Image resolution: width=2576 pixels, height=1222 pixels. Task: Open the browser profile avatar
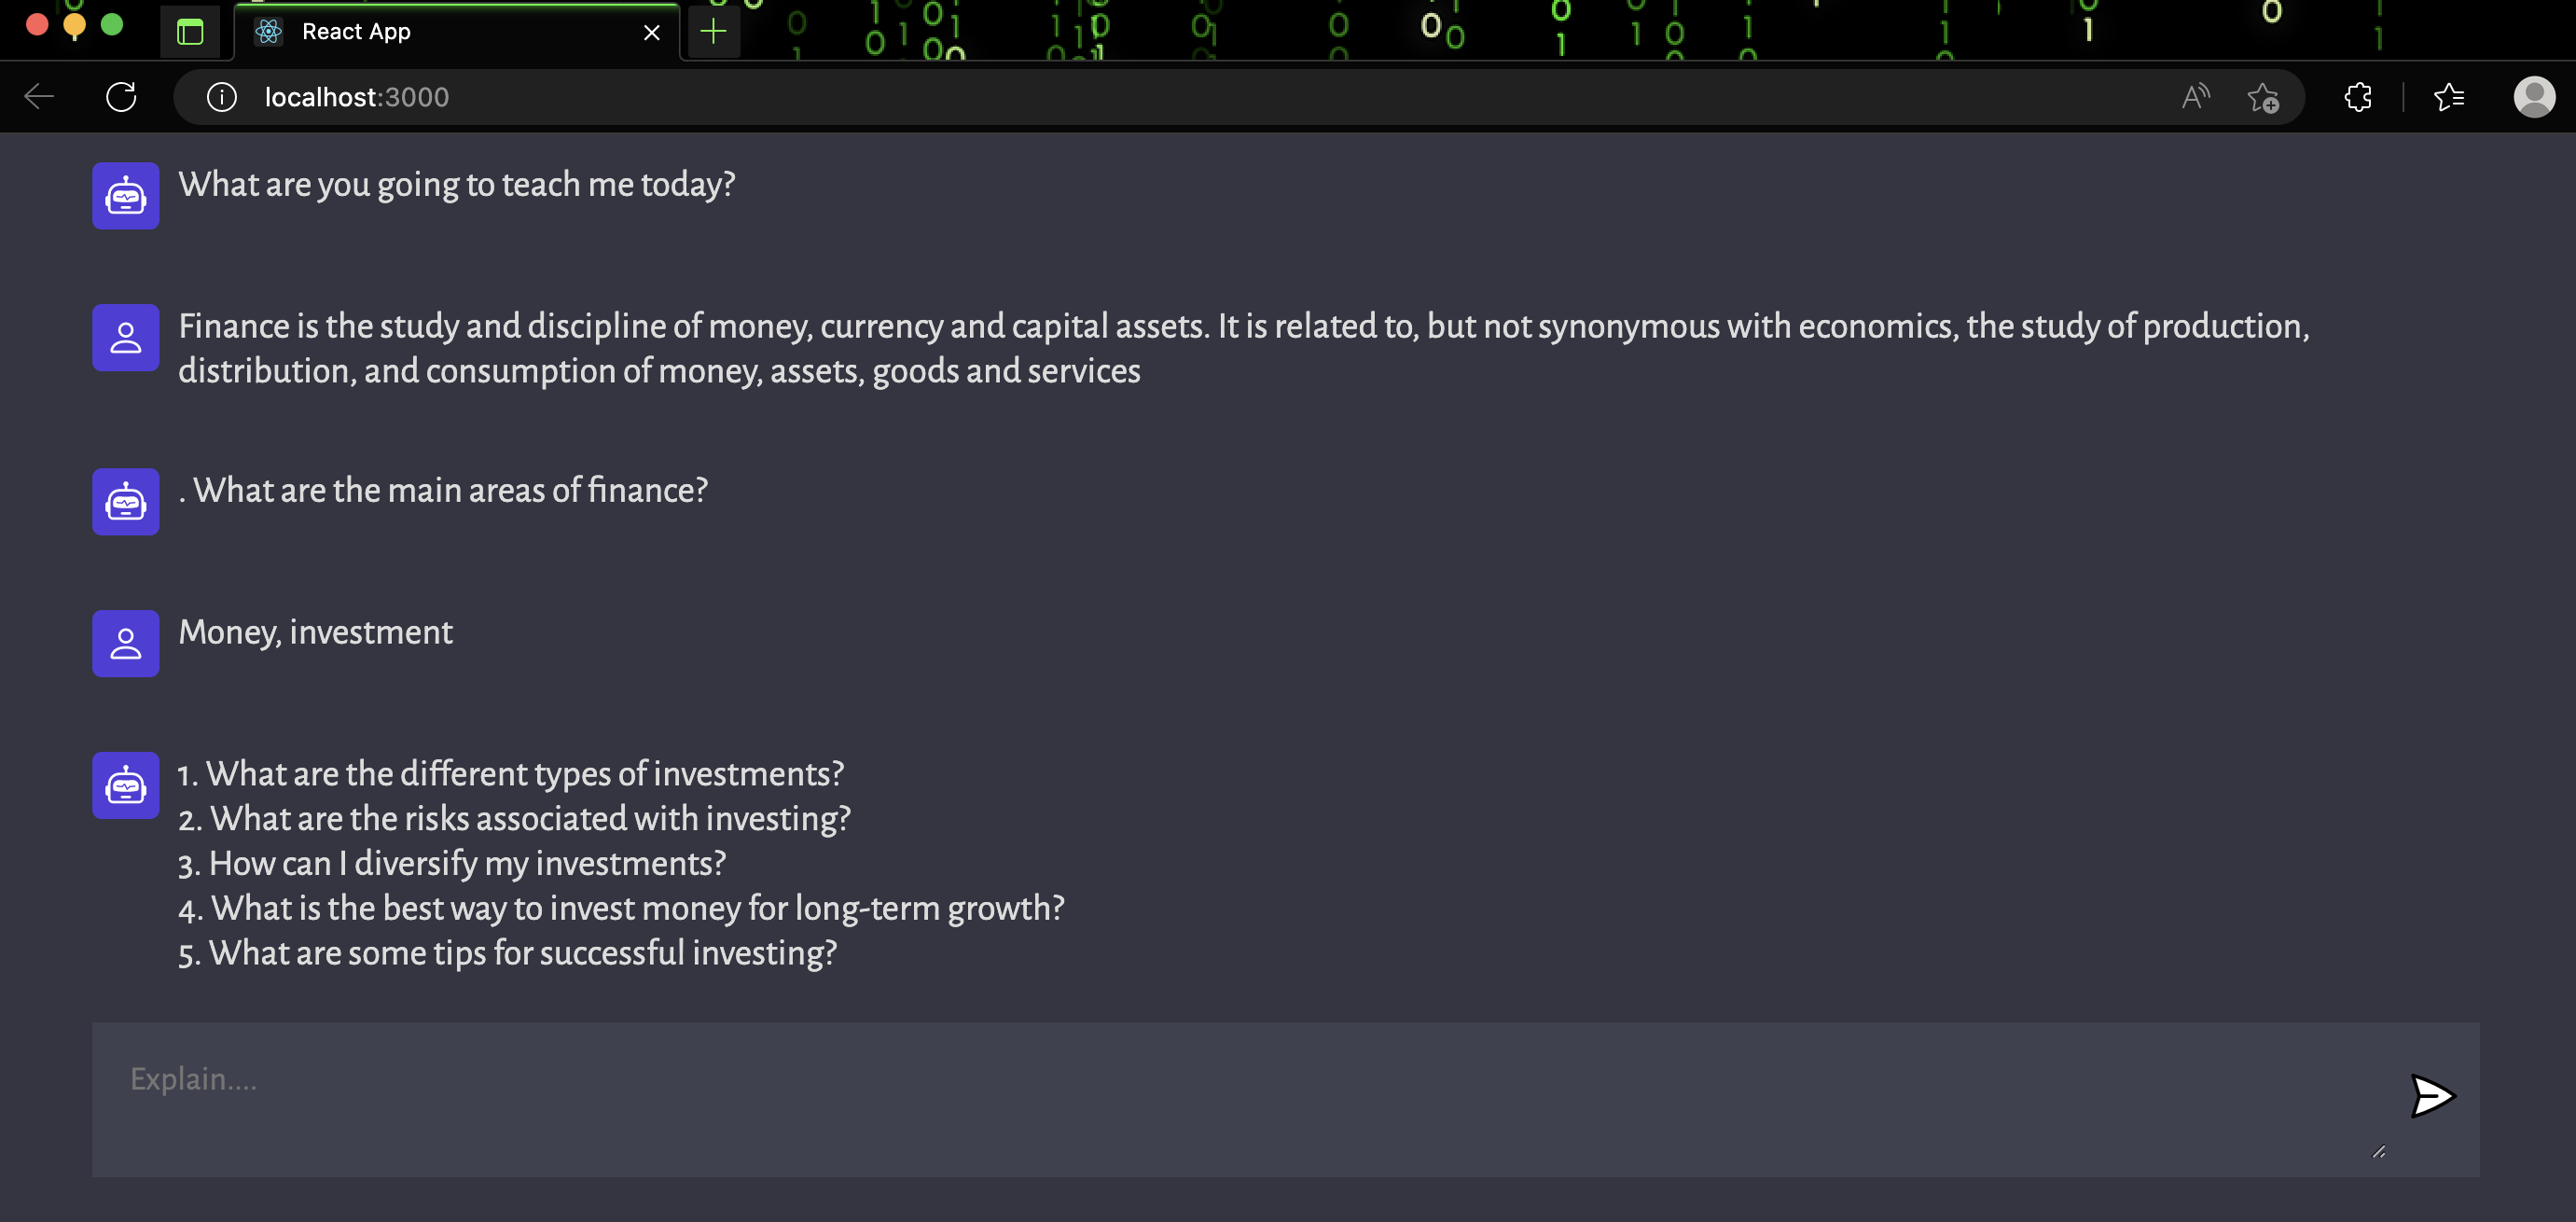click(2534, 97)
